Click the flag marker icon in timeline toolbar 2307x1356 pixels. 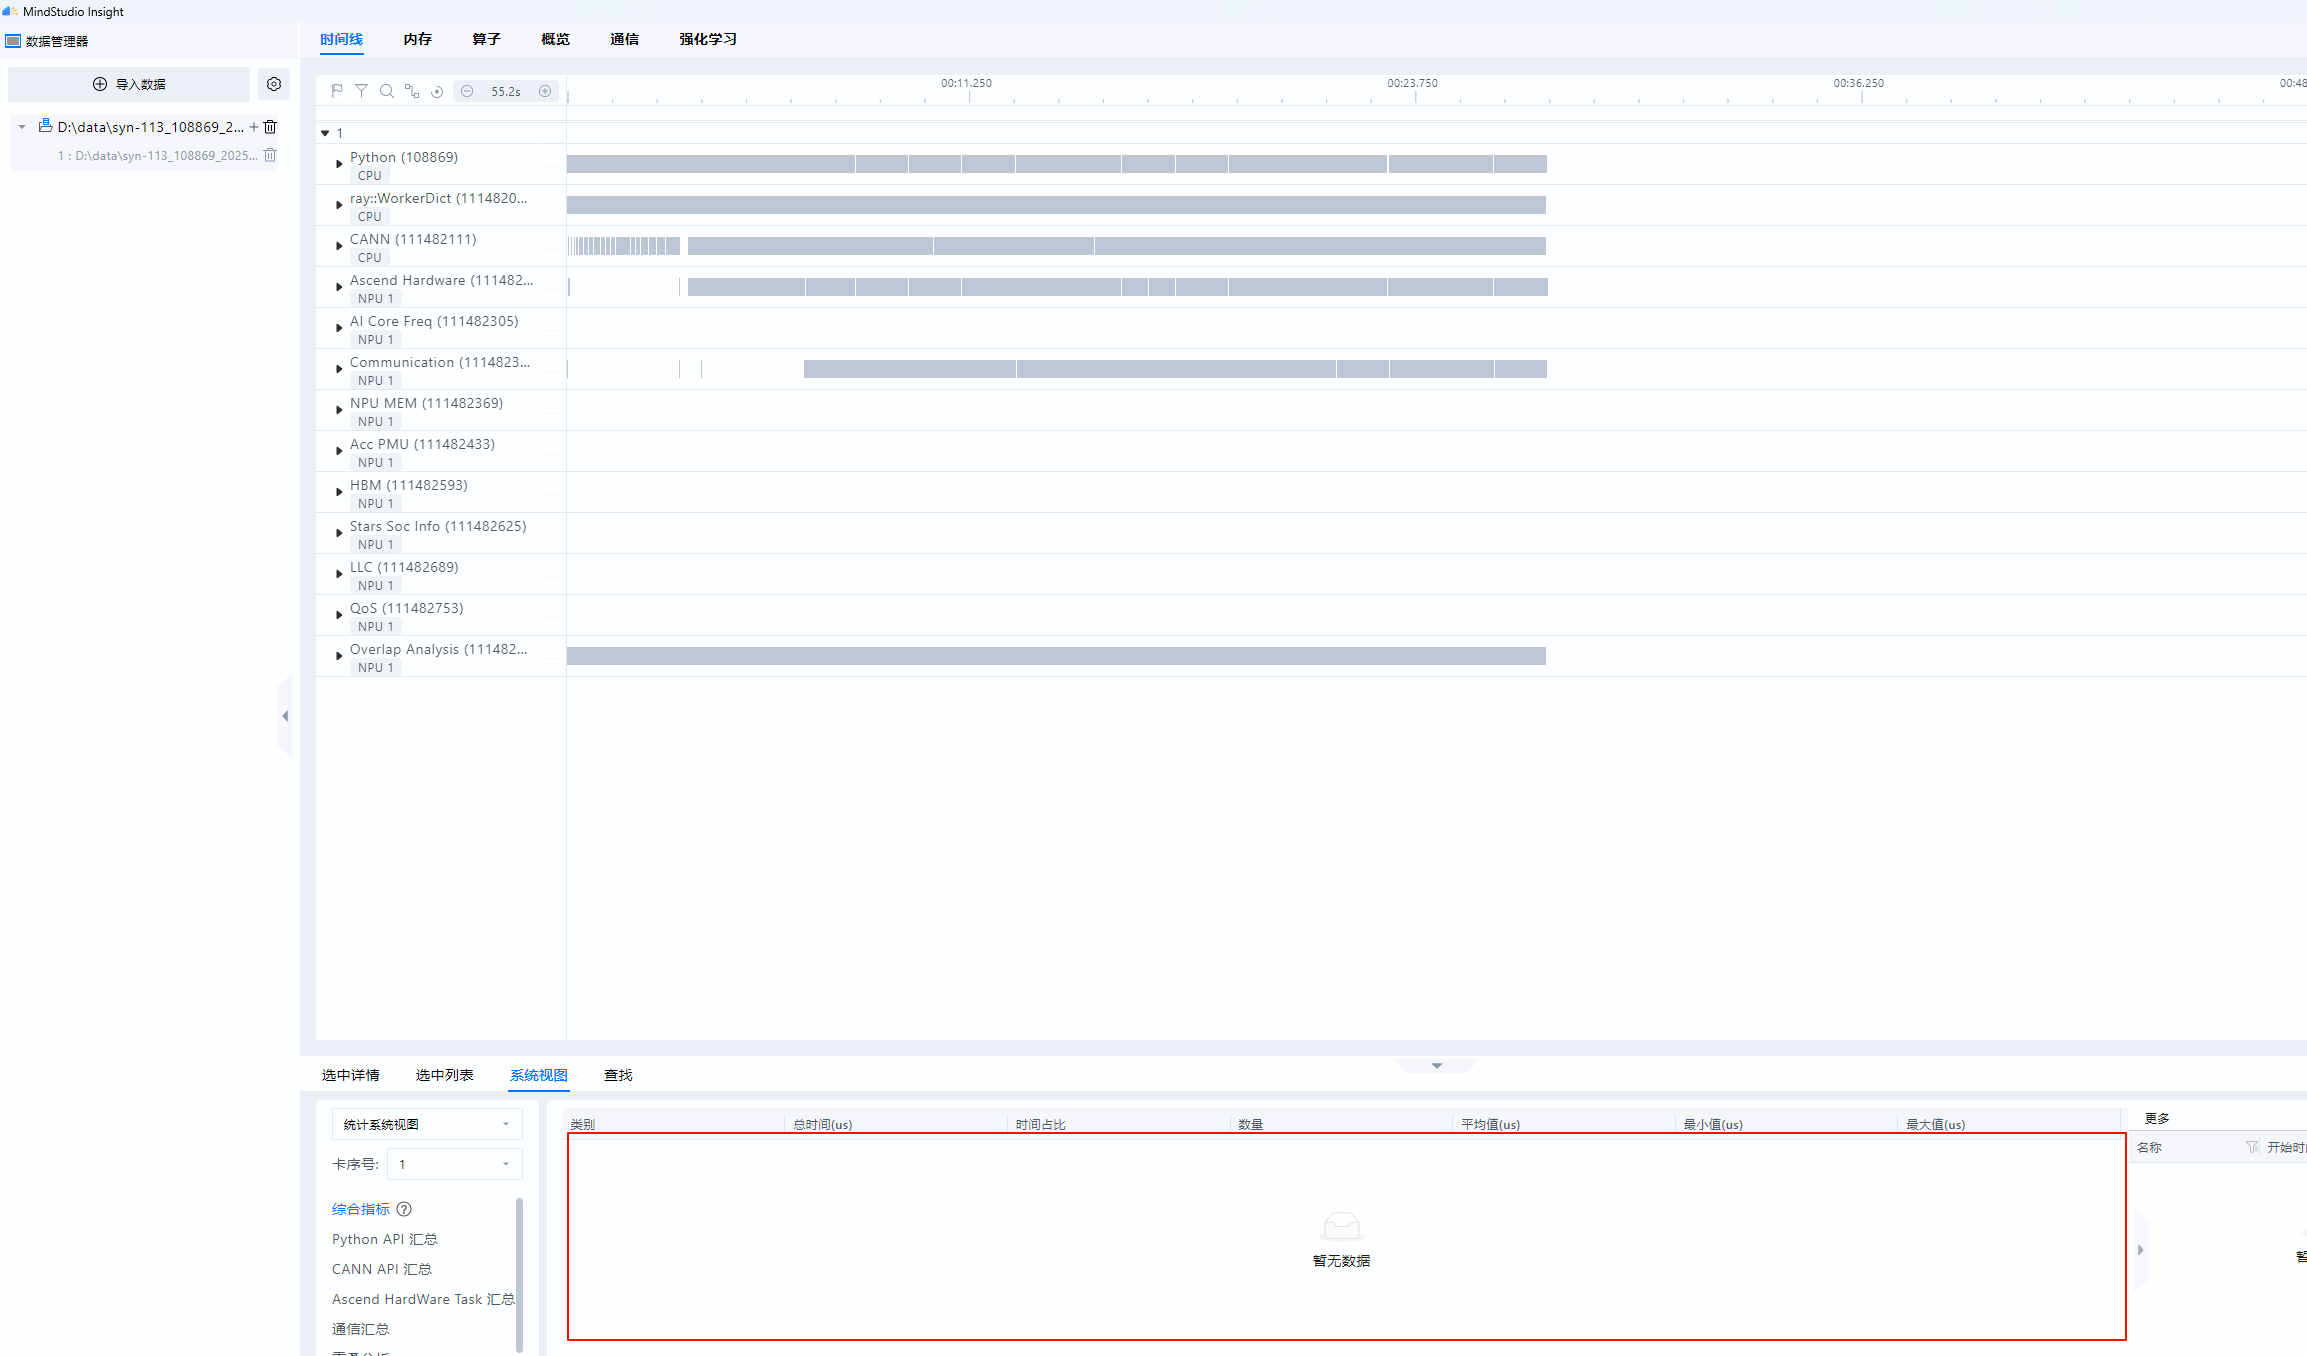pos(337,91)
